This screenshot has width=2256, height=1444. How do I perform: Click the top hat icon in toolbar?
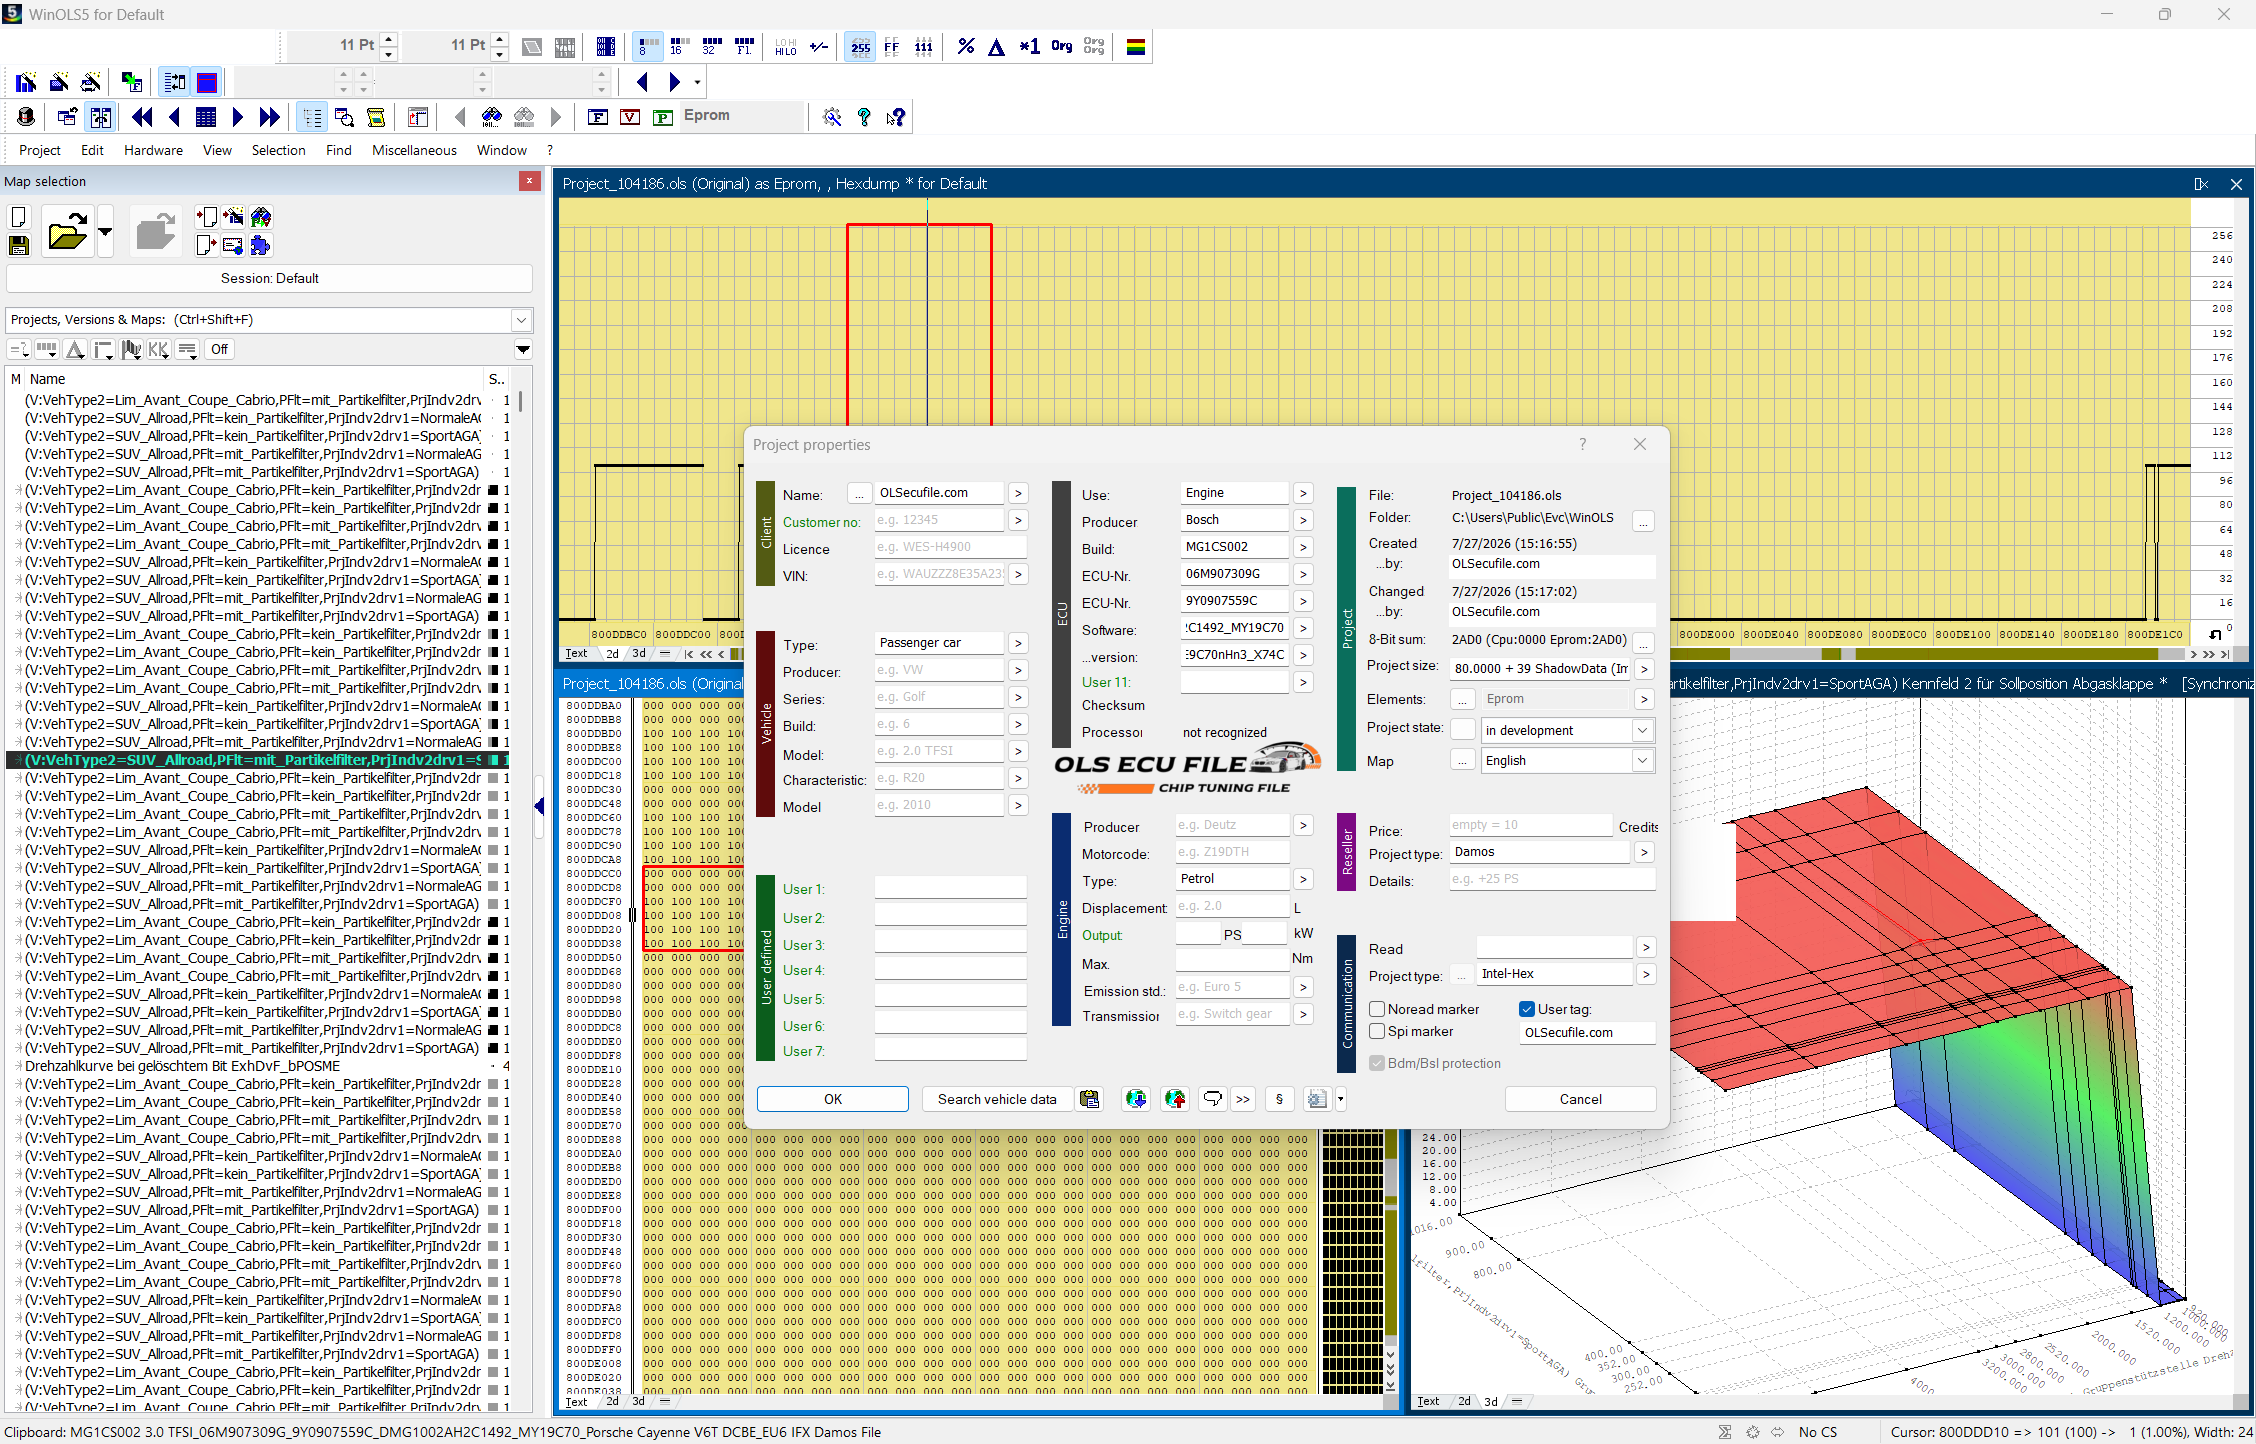click(x=26, y=117)
